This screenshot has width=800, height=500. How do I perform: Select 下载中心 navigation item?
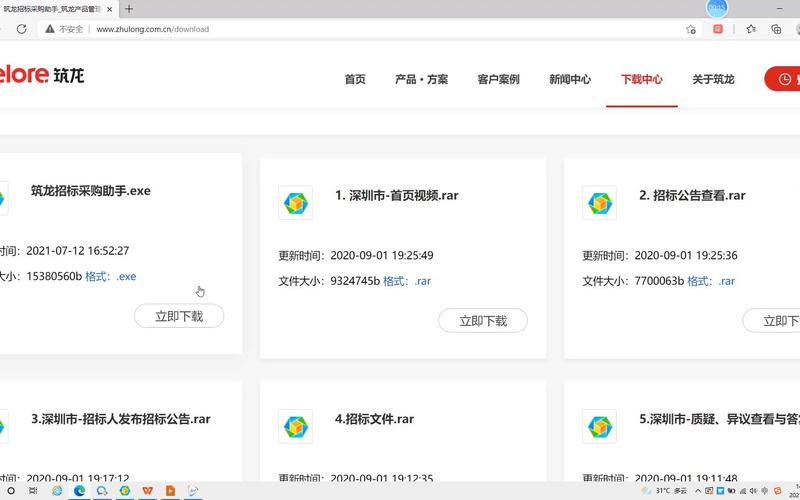pyautogui.click(x=642, y=80)
